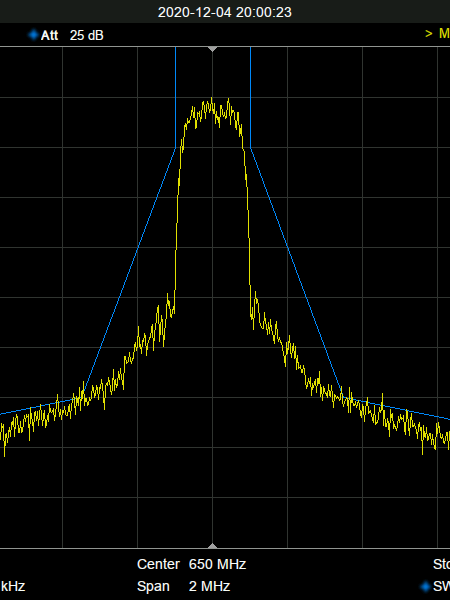Click the blue diamond beside SW

[x=425, y=586]
